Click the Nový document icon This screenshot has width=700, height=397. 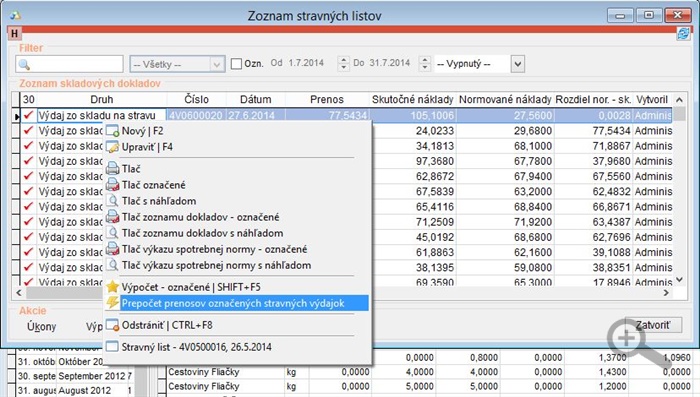pyautogui.click(x=113, y=131)
